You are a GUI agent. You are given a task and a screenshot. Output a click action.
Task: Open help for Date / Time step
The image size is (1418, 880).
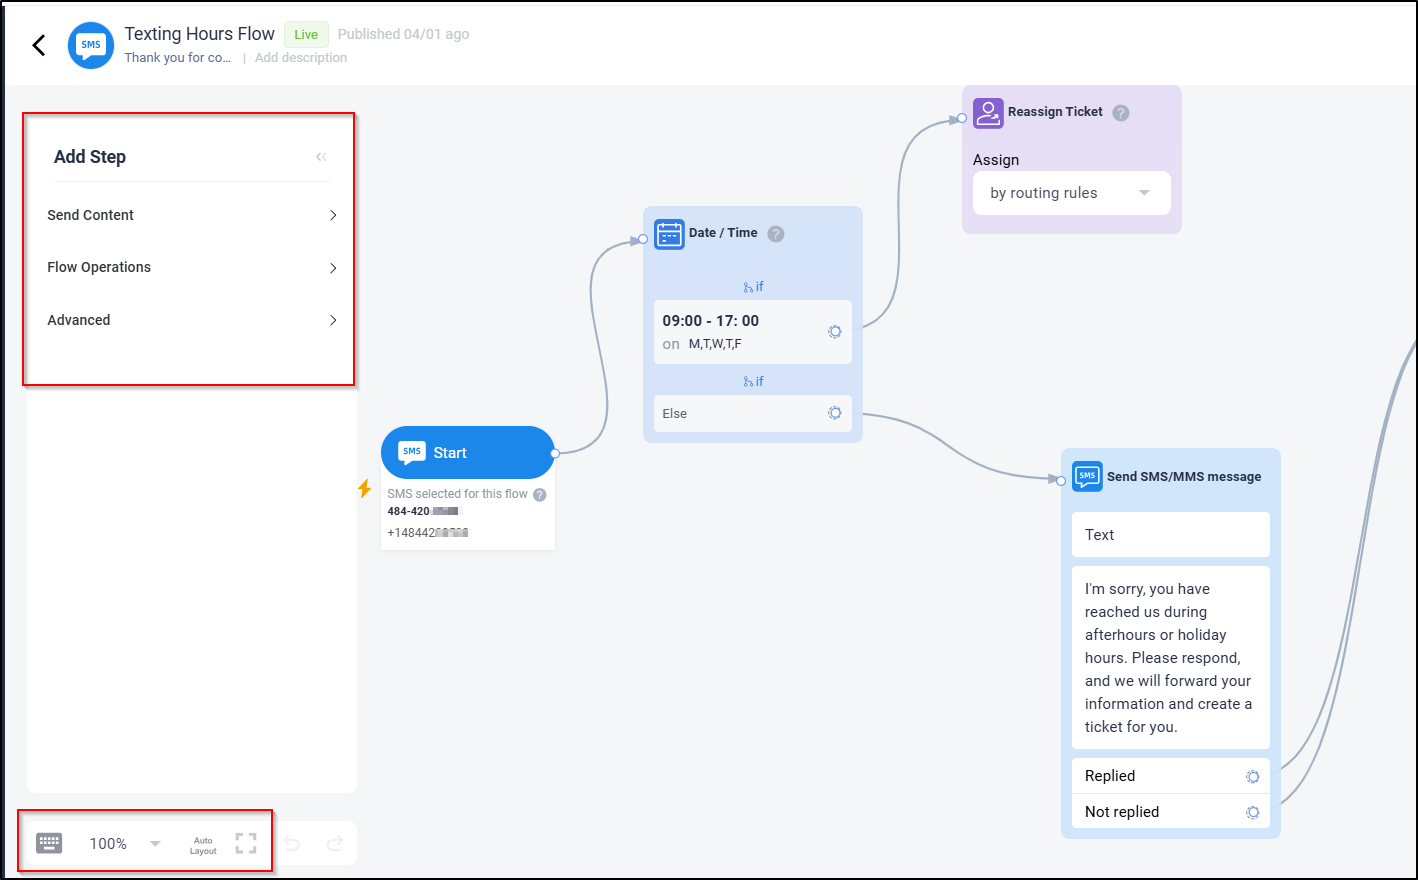click(x=776, y=234)
